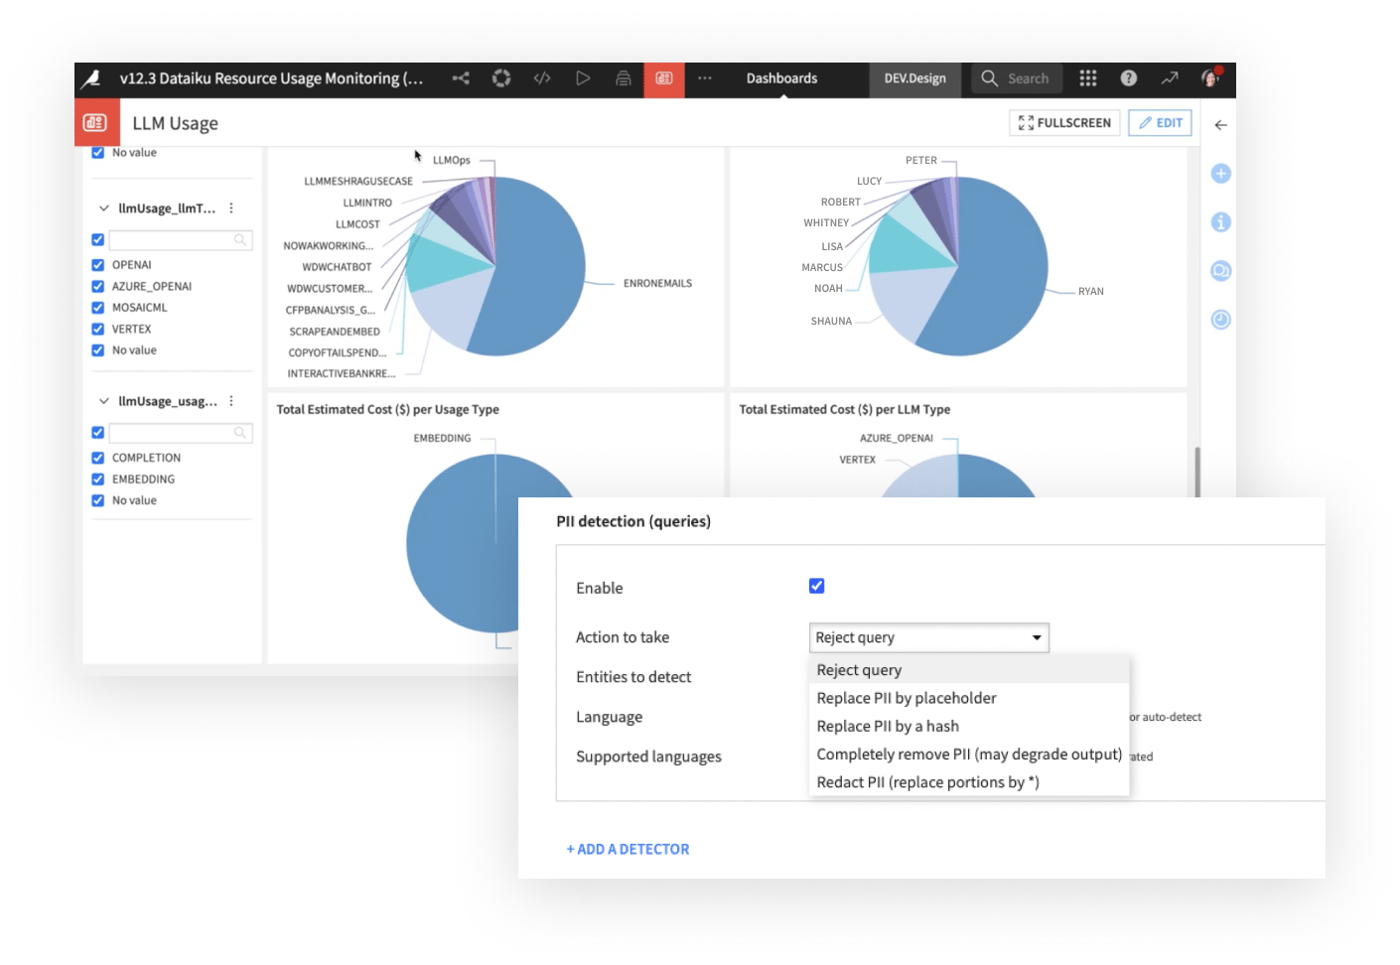
Task: Open the discussions chat icon on right sidebar
Action: point(1221,271)
